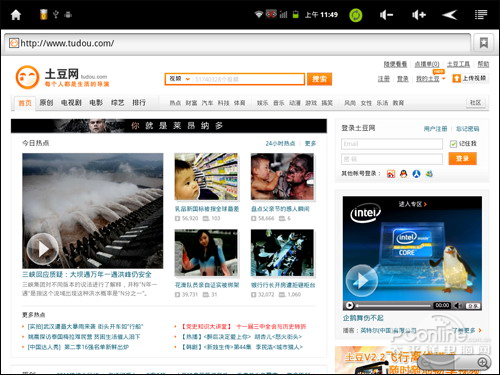Tap the back arrow in the status bar
Screen dimensions: 500x375
[450, 15]
